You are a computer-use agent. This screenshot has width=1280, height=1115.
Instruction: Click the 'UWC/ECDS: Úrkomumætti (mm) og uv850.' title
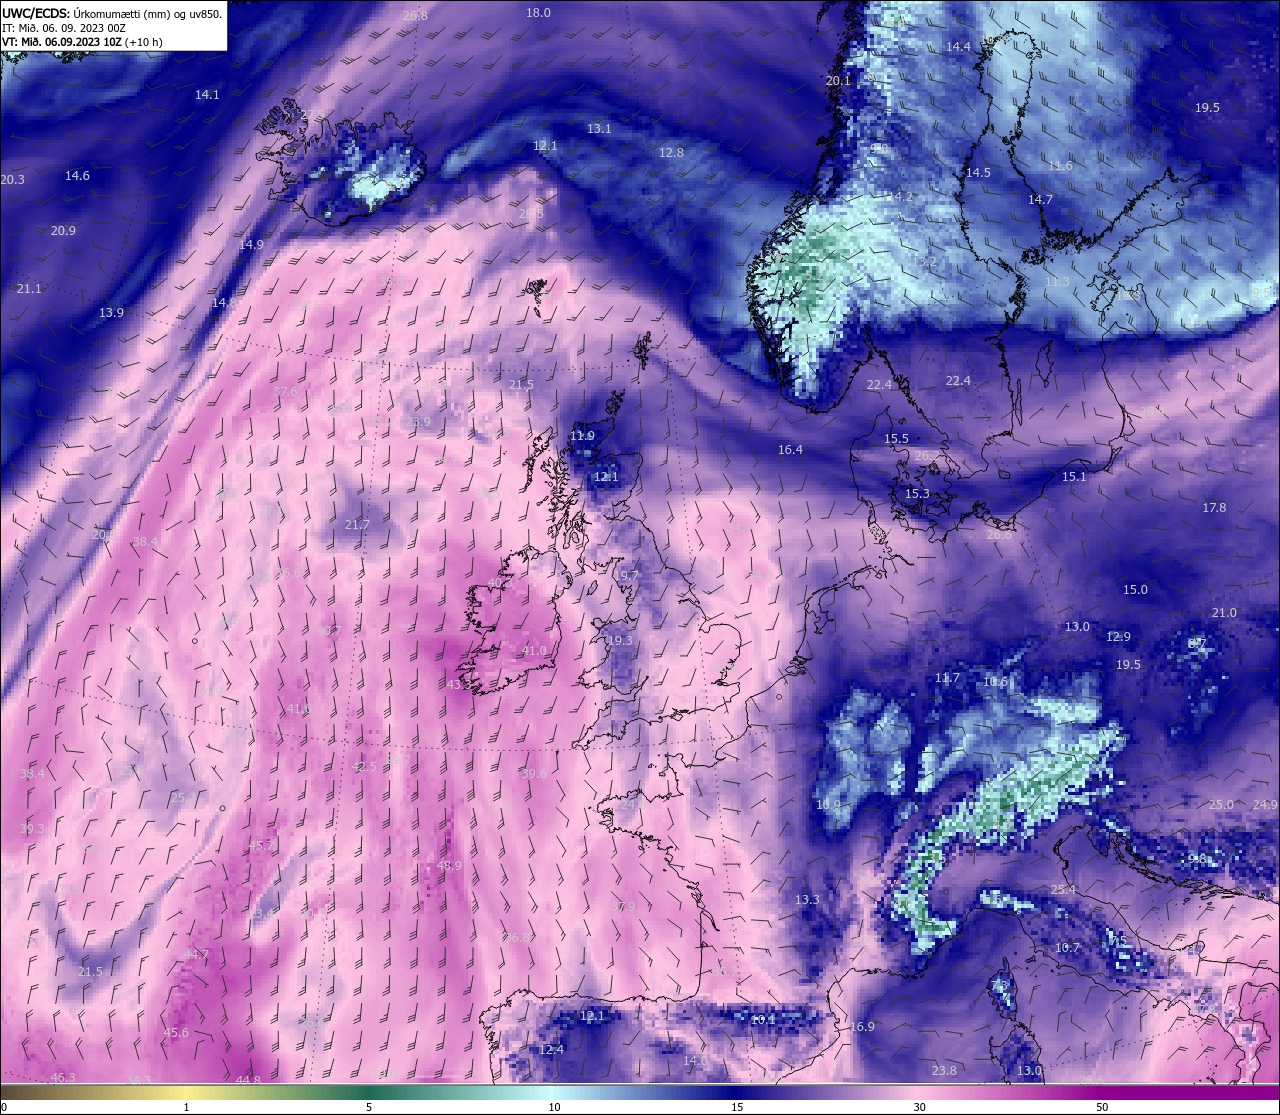click(112, 13)
